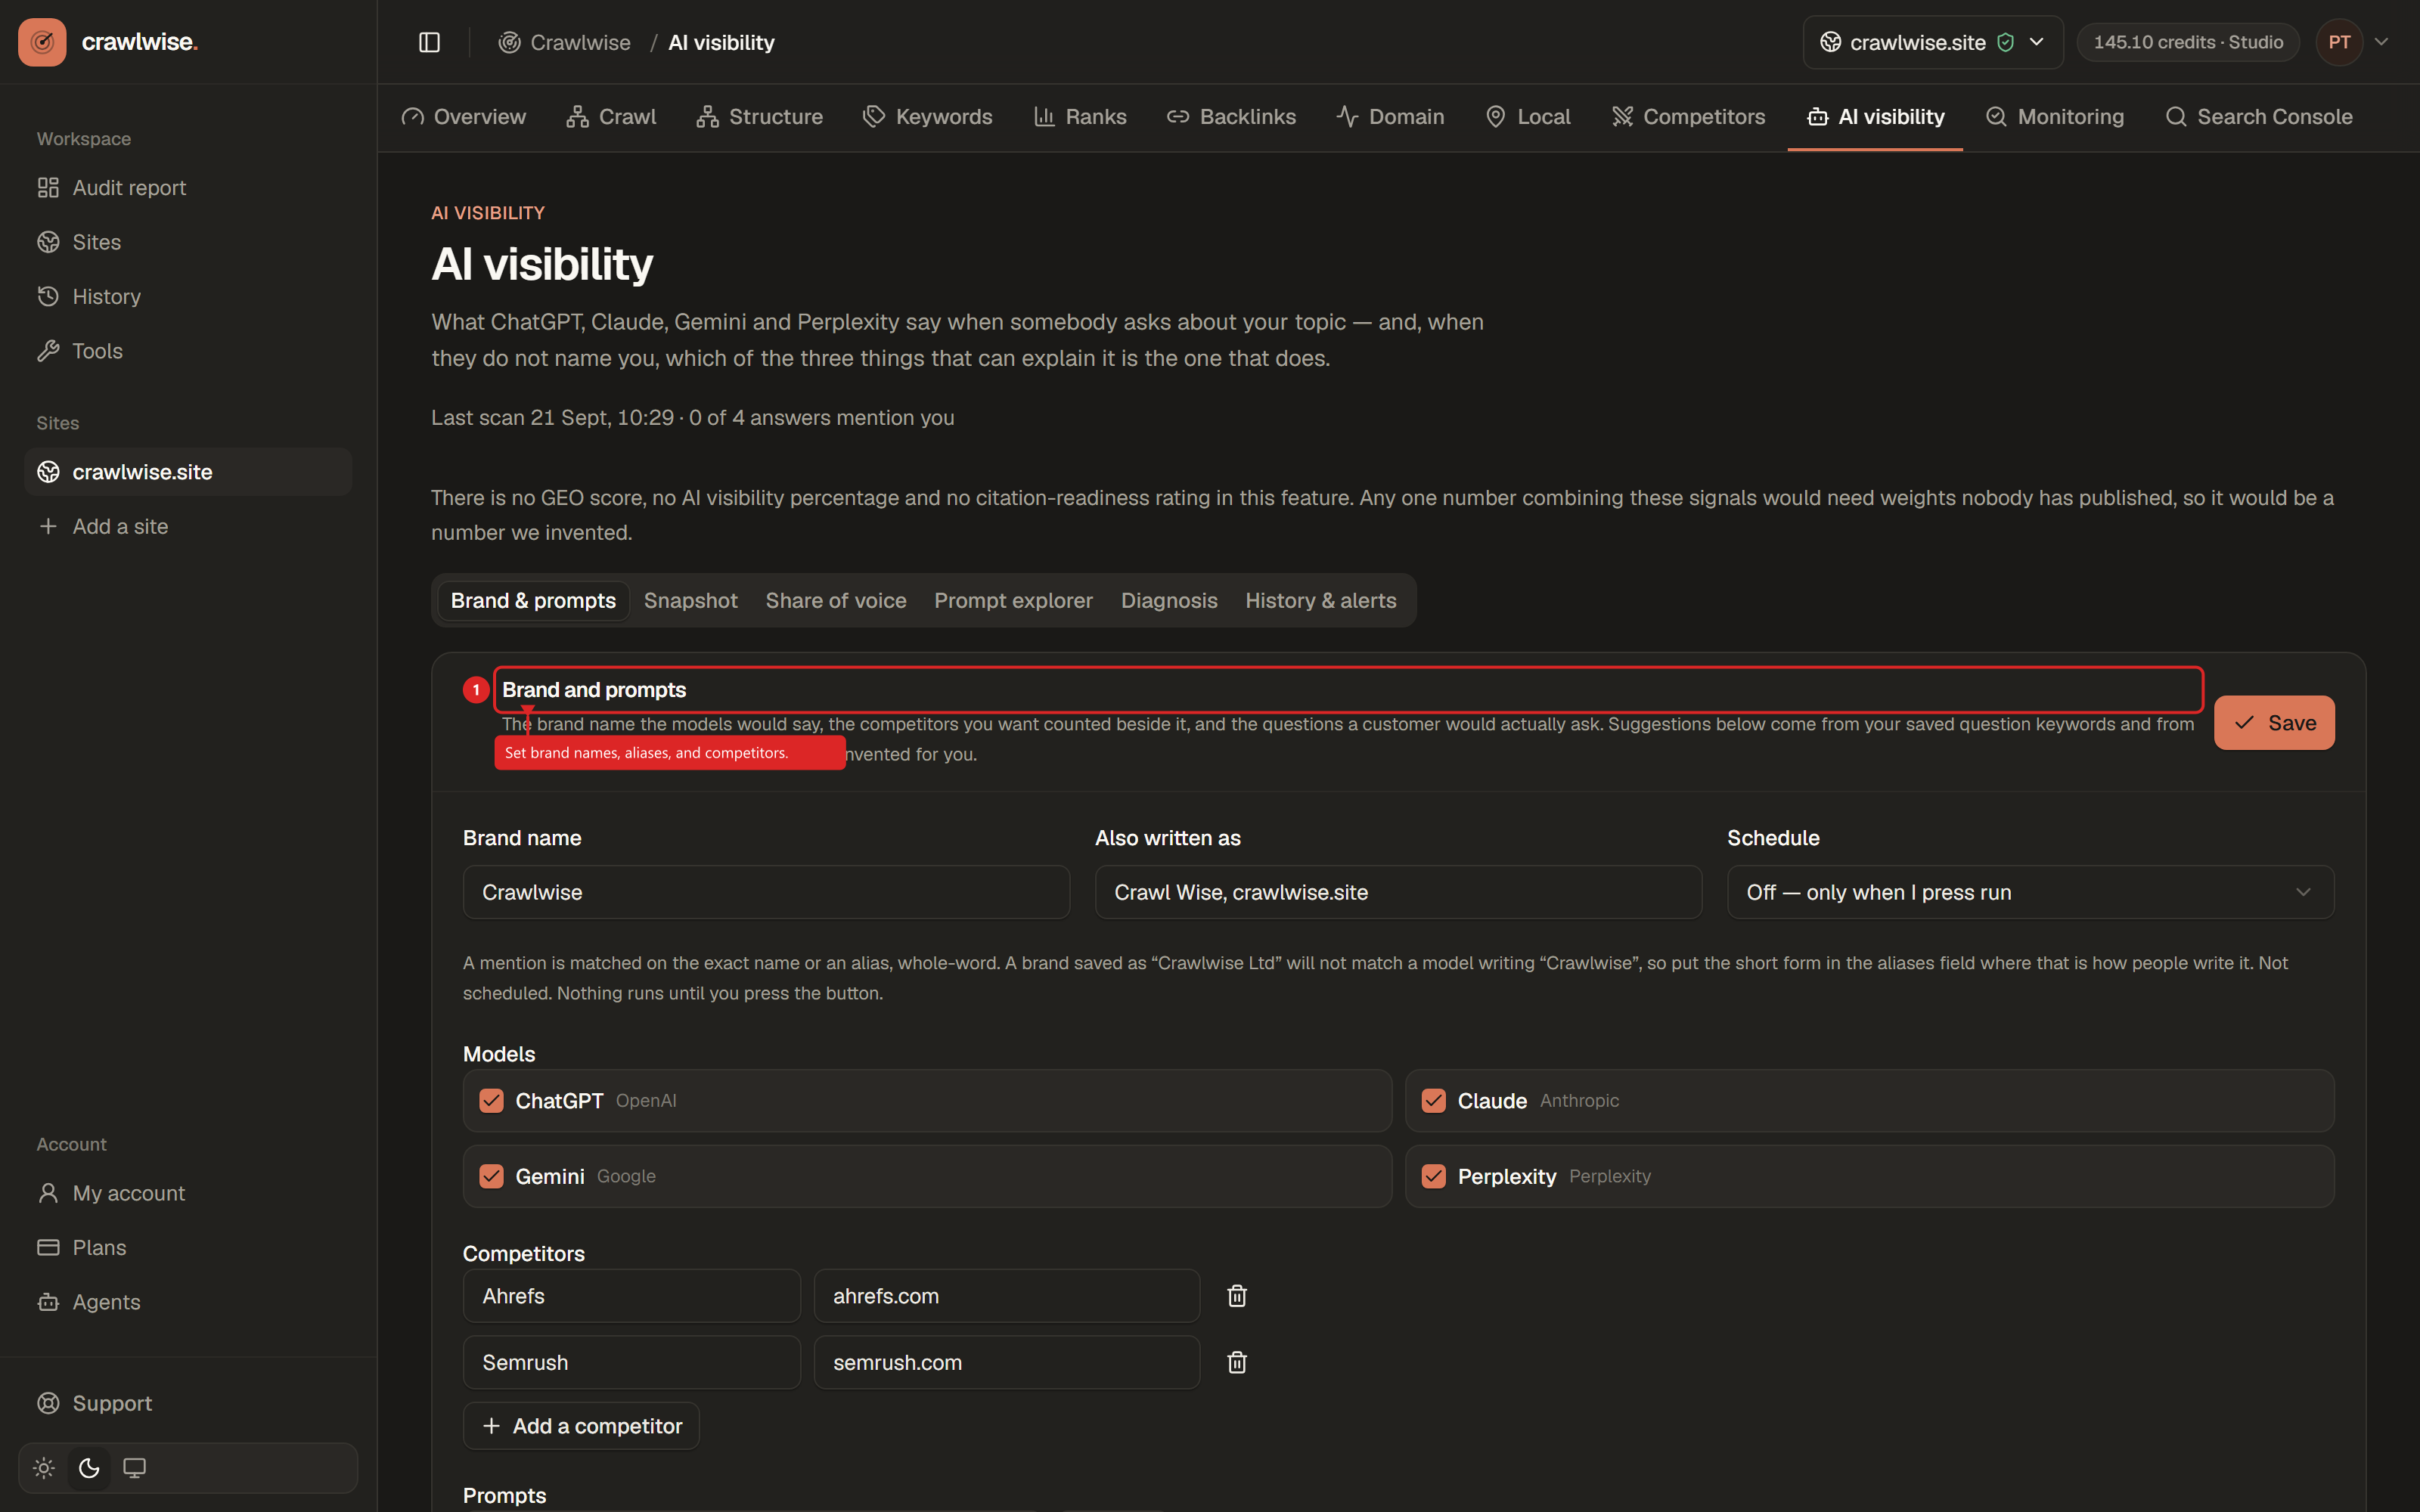Open the Backlinks tab
This screenshot has width=2420, height=1512.
(x=1231, y=117)
